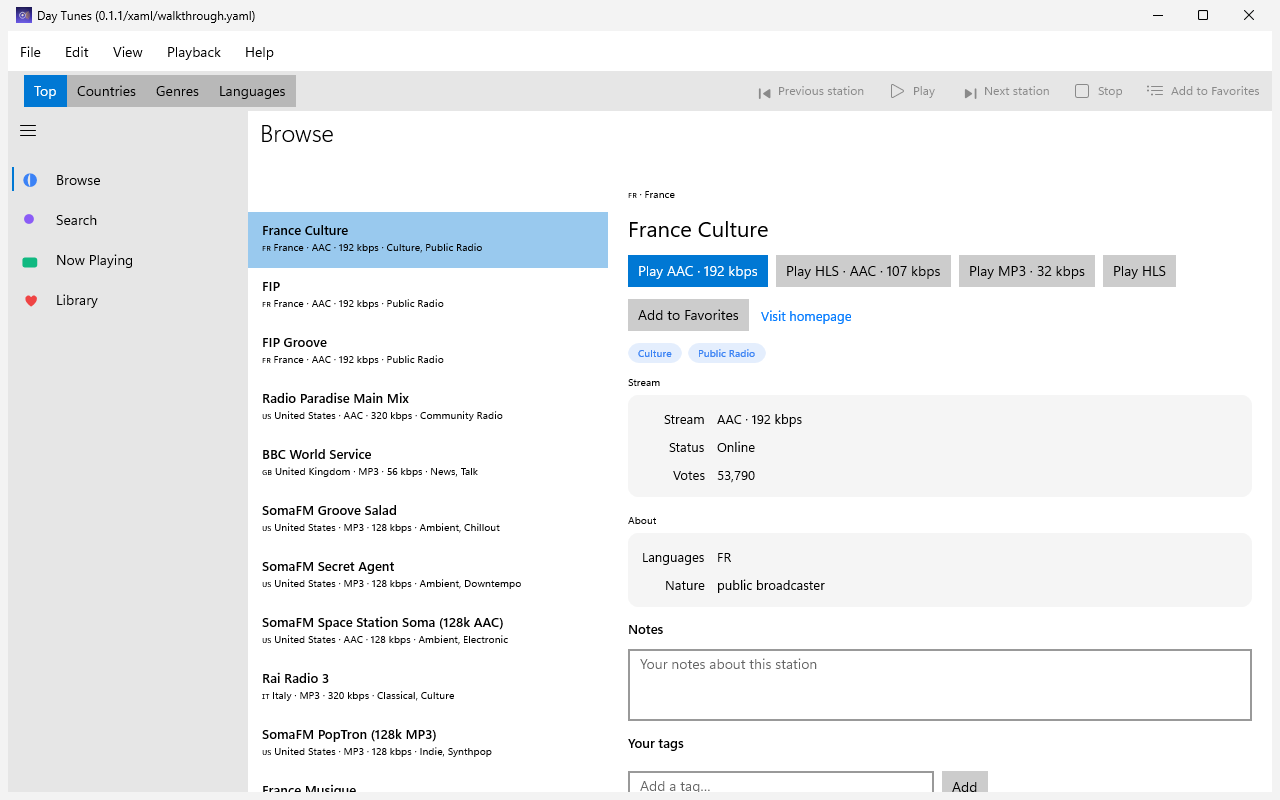Switch to the Countries tab
This screenshot has width=1280, height=800.
tap(106, 91)
